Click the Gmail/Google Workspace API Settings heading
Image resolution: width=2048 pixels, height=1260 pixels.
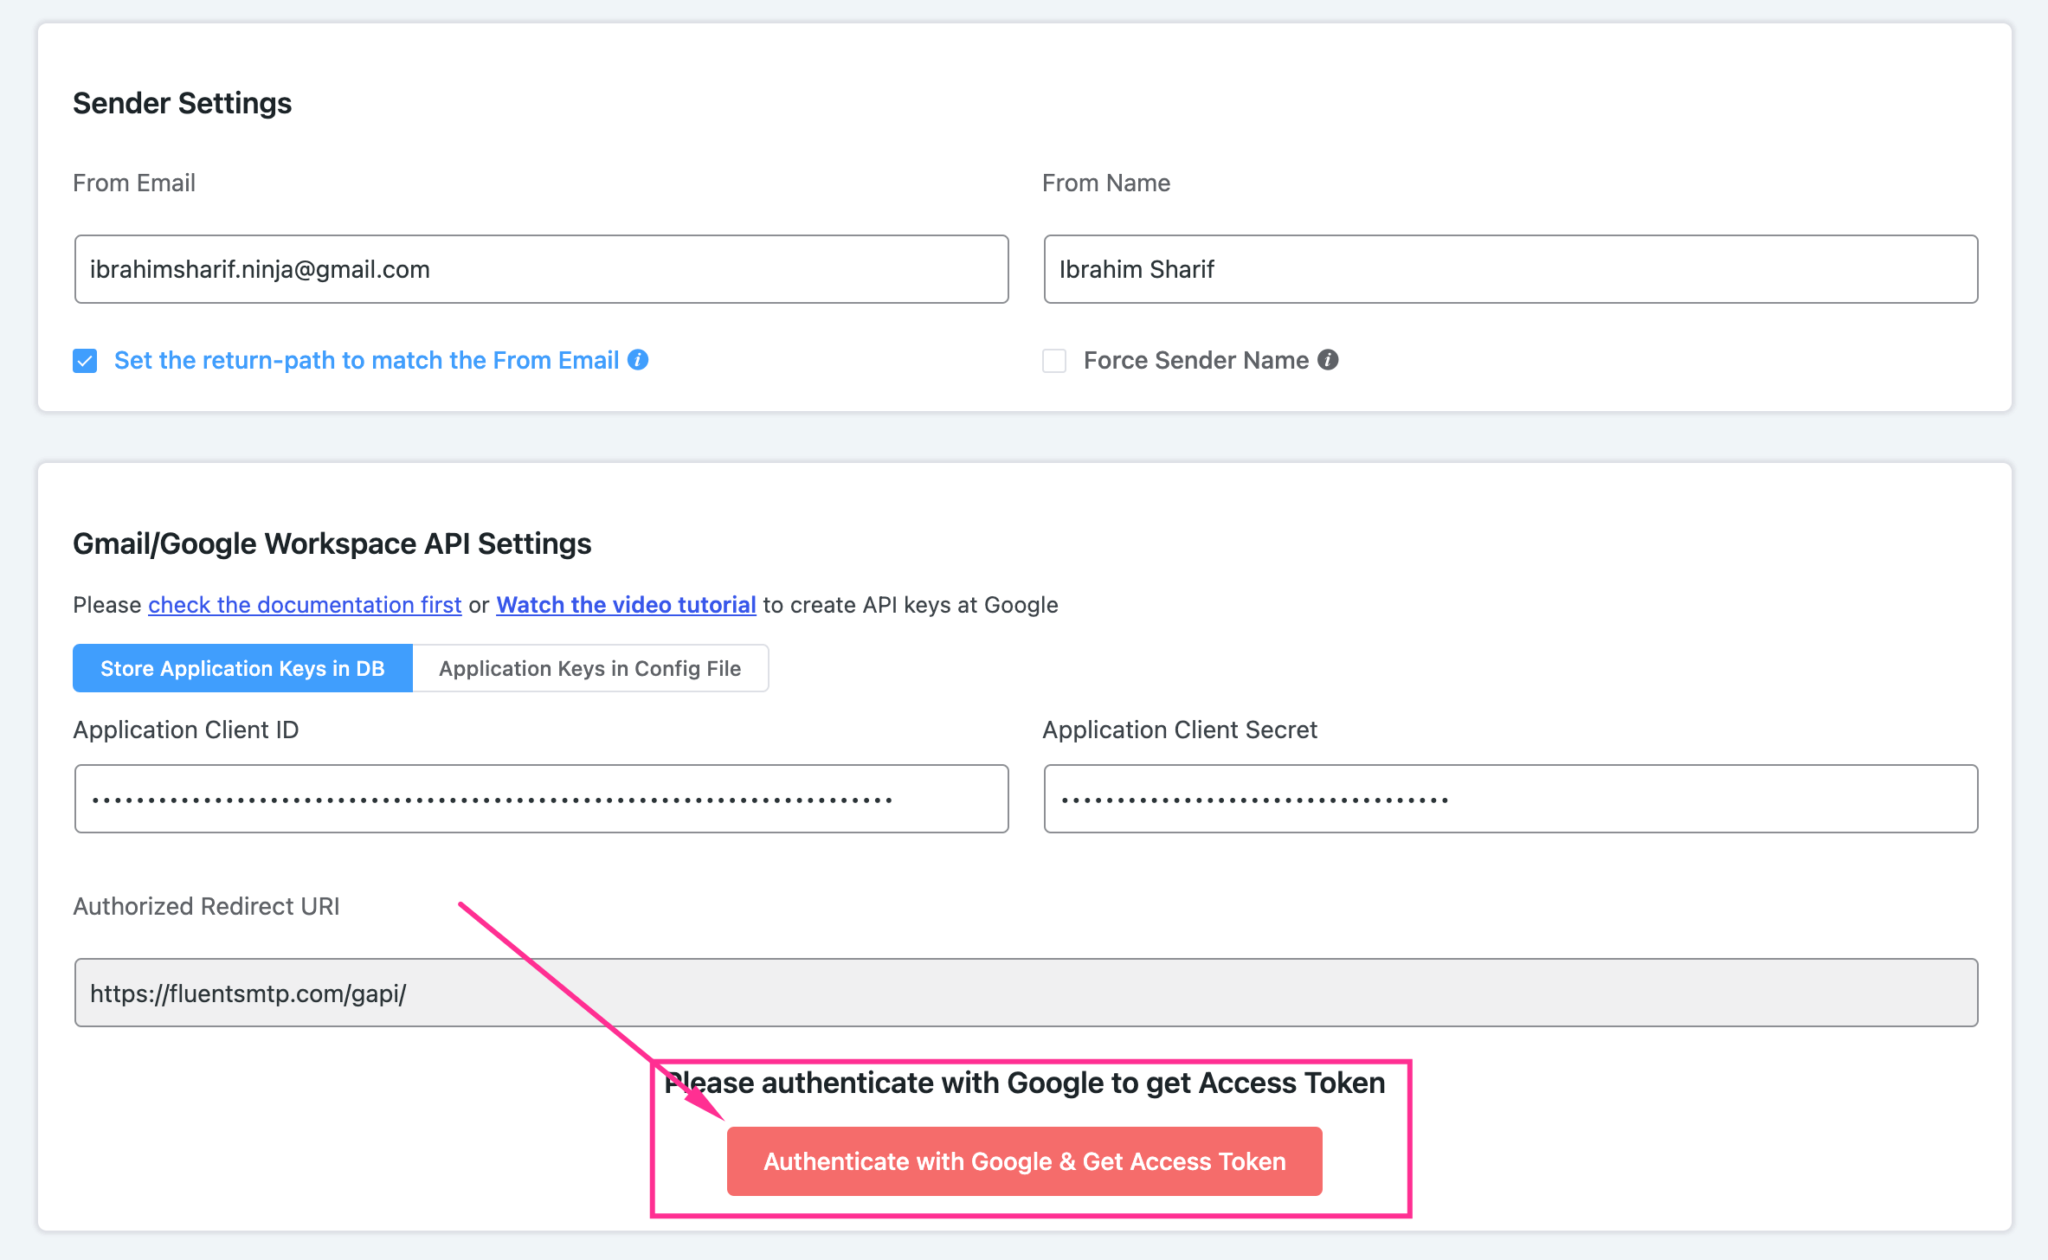click(332, 543)
